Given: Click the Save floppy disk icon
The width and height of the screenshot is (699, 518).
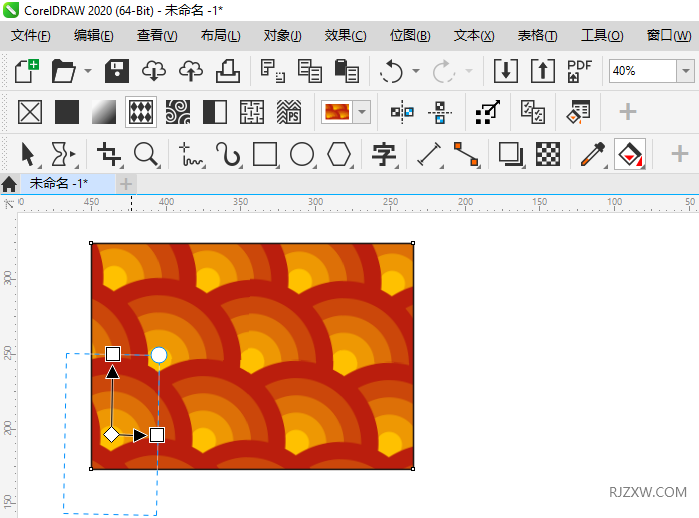Looking at the screenshot, I should click(116, 71).
